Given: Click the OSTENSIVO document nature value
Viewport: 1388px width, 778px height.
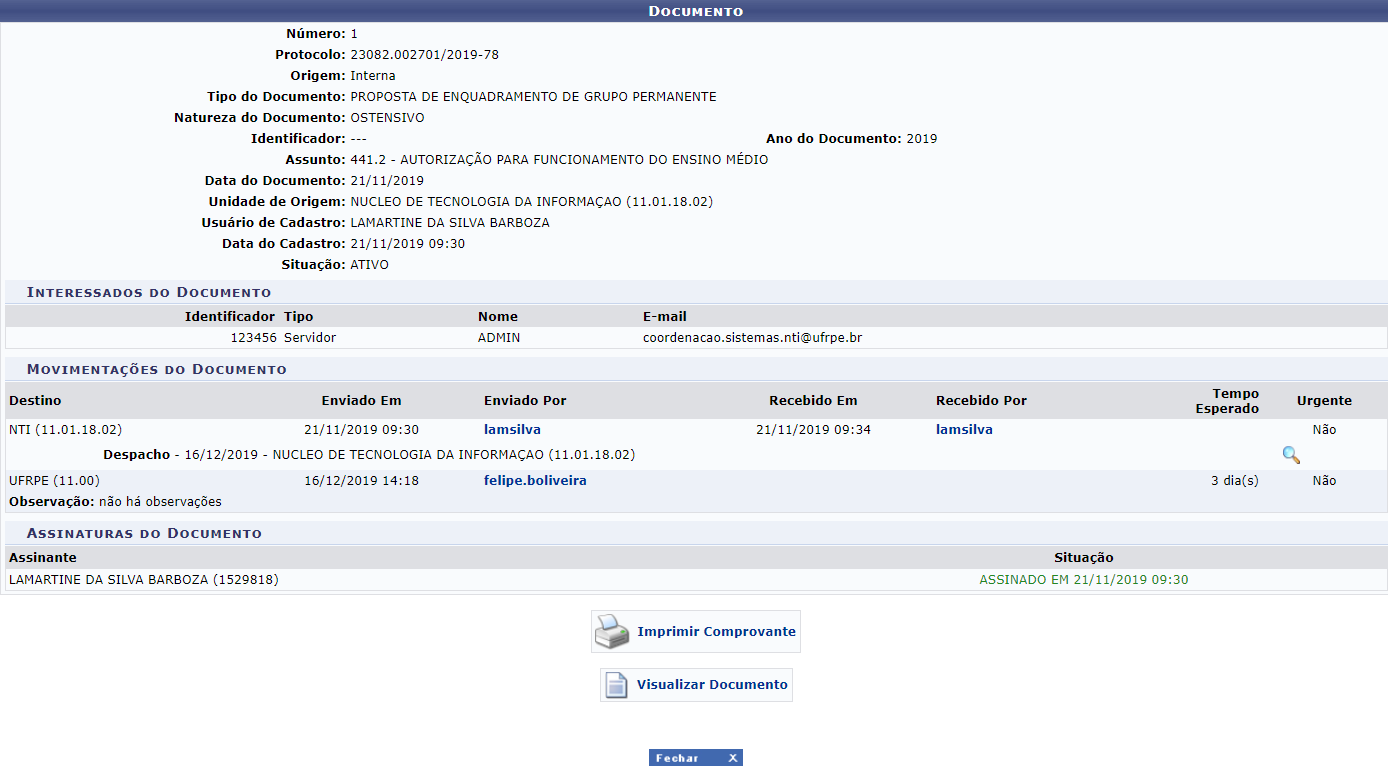Looking at the screenshot, I should pos(387,118).
